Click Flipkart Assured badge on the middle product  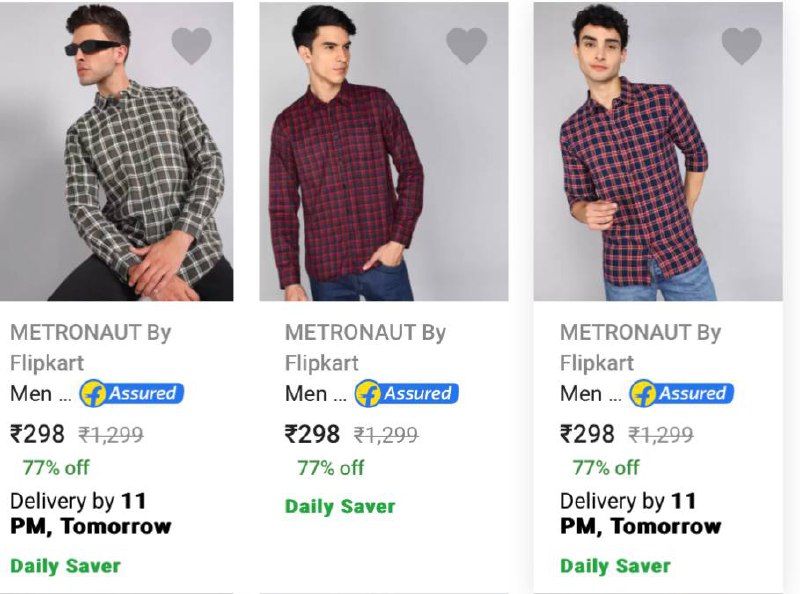click(407, 393)
